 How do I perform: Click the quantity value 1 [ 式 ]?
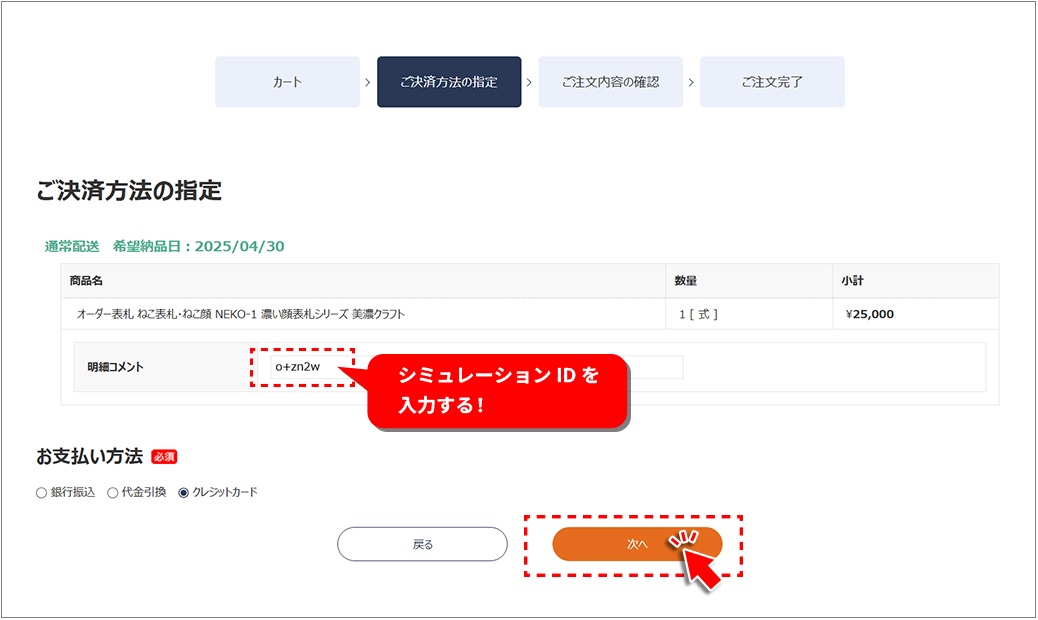[x=698, y=314]
